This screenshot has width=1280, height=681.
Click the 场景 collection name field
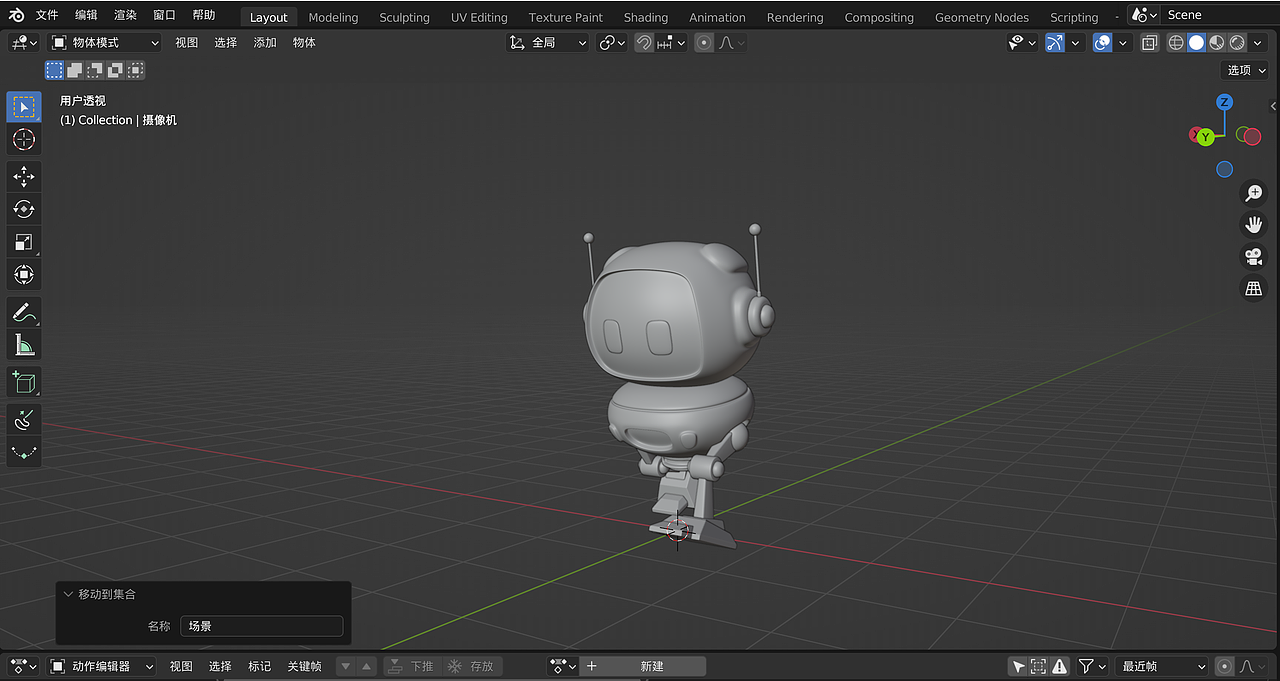coord(261,625)
